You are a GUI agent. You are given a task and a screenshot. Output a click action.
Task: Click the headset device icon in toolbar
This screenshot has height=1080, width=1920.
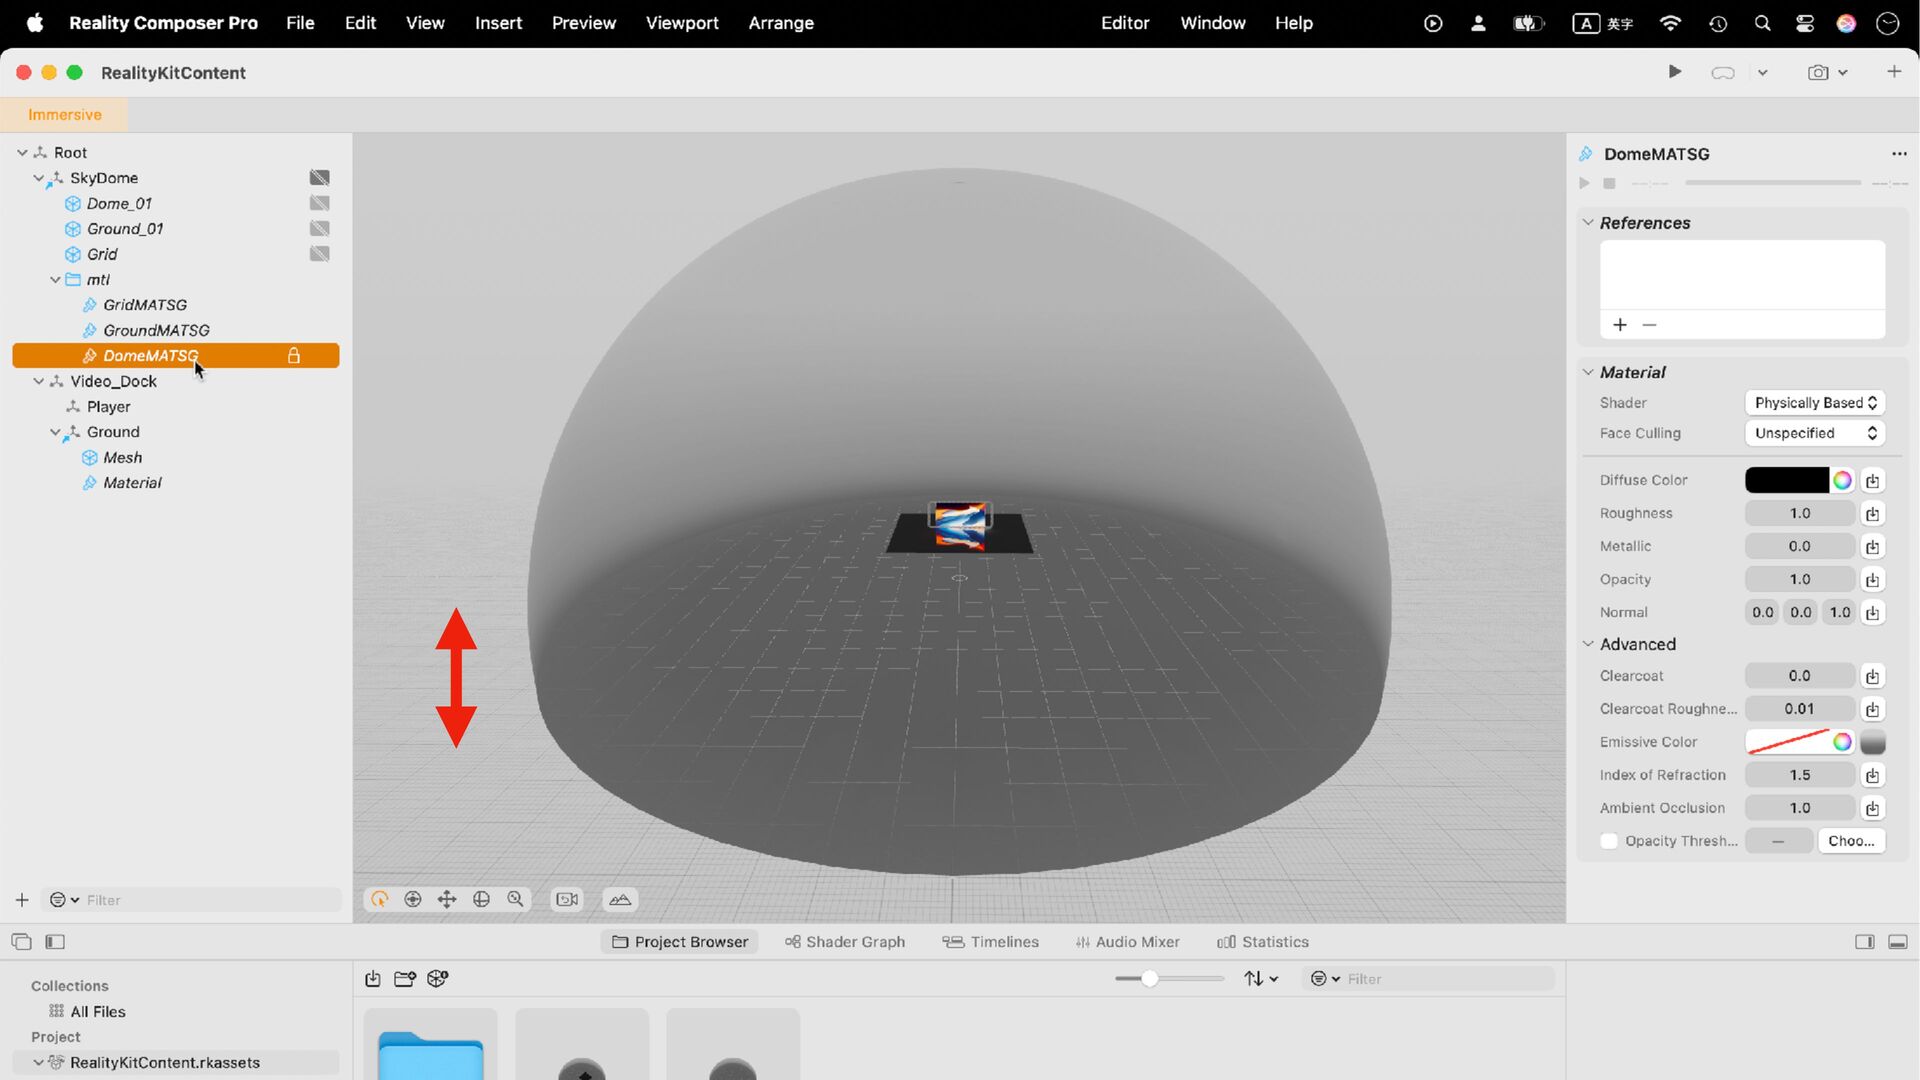[x=1722, y=72]
